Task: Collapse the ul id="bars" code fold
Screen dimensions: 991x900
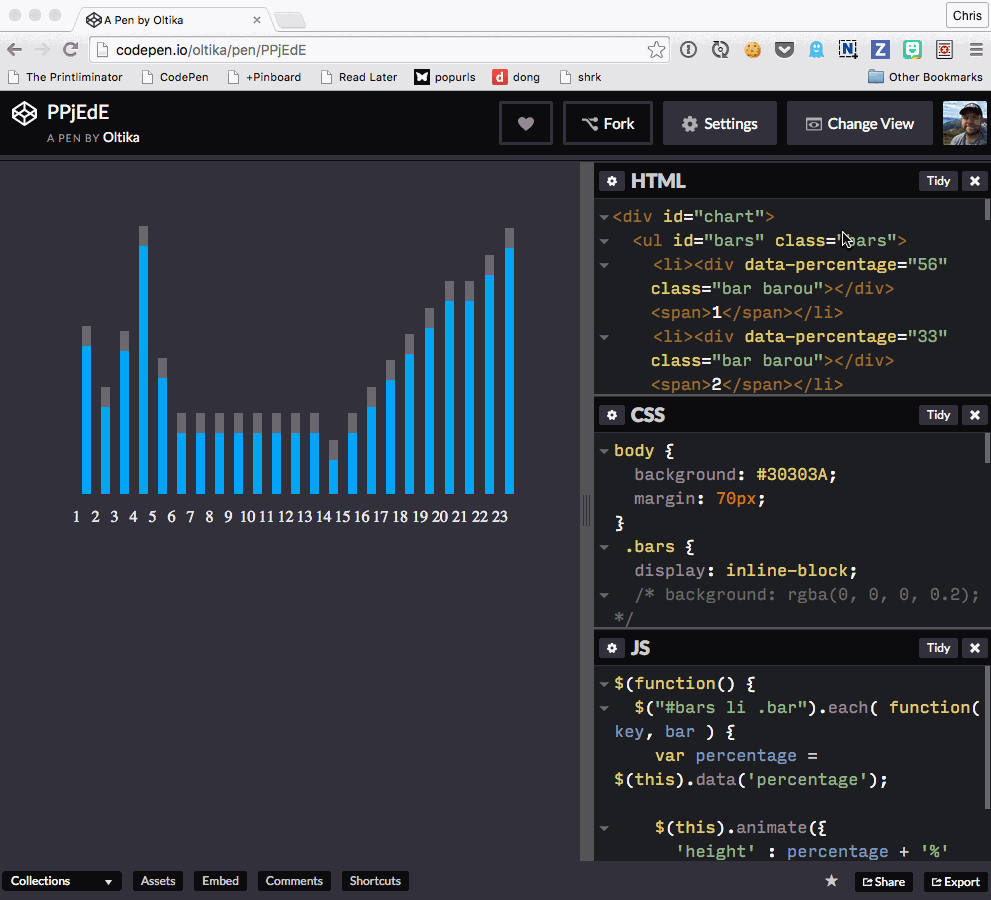Action: [604, 241]
